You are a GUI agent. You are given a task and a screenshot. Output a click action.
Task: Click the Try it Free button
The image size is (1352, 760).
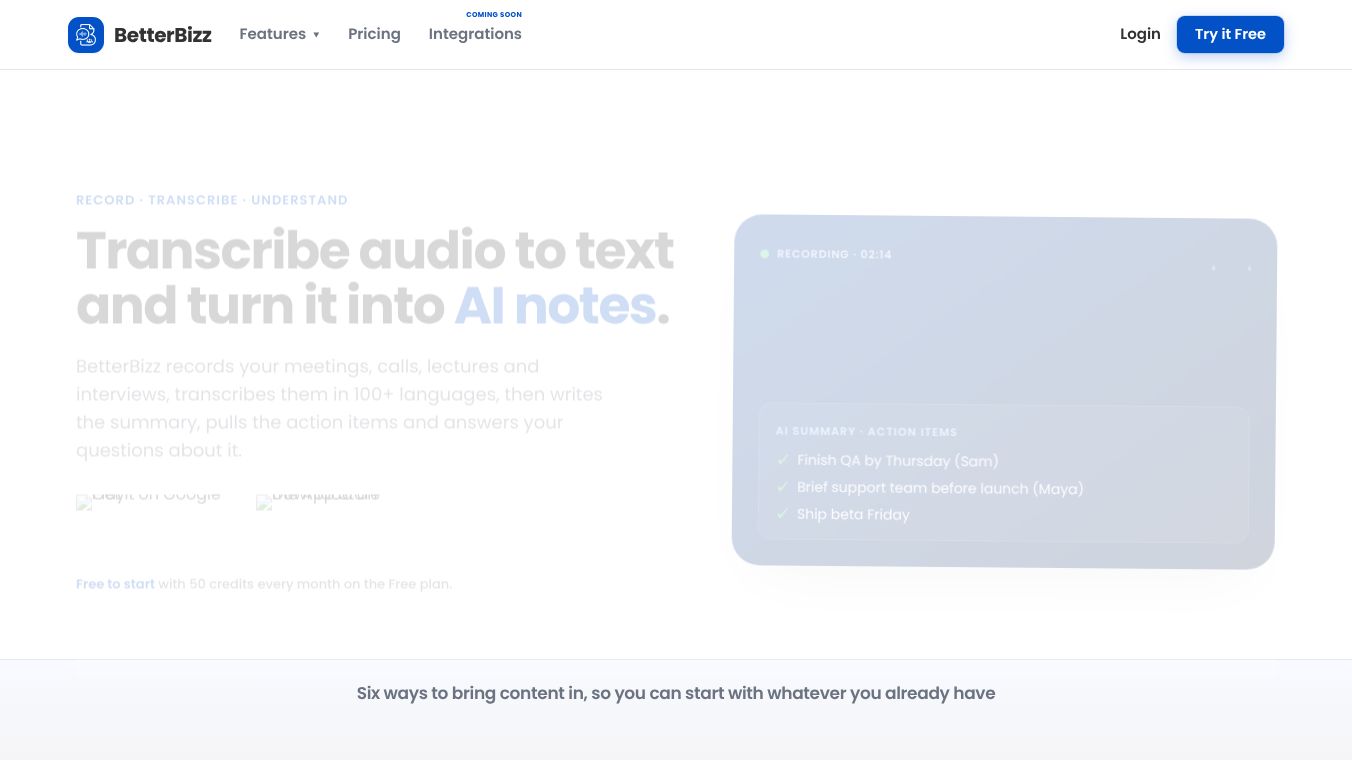coord(1230,34)
